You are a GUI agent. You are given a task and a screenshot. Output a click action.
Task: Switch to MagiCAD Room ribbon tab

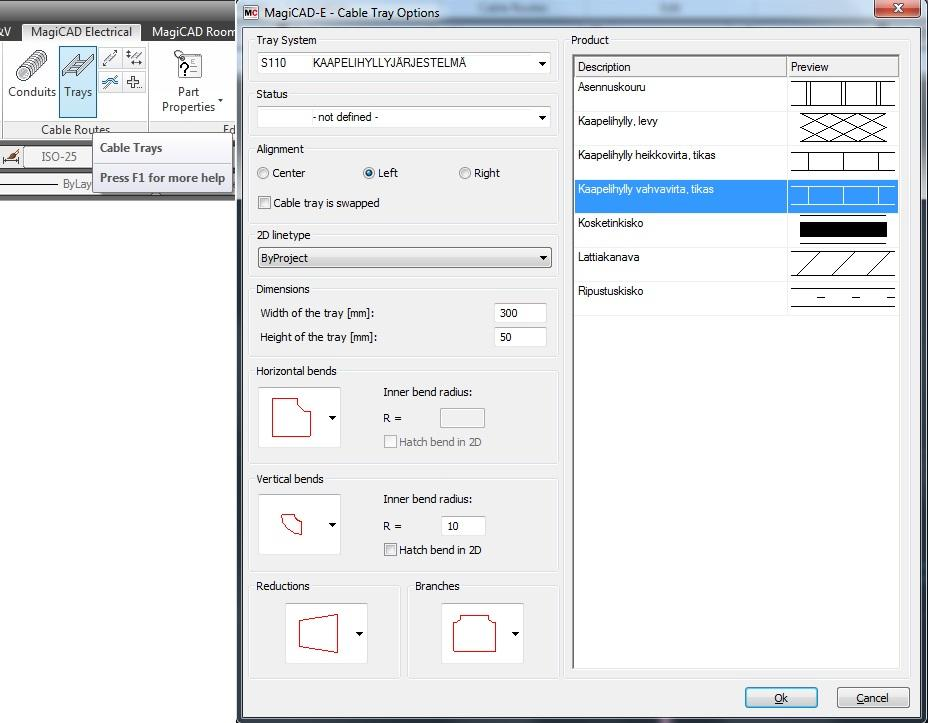pos(193,32)
